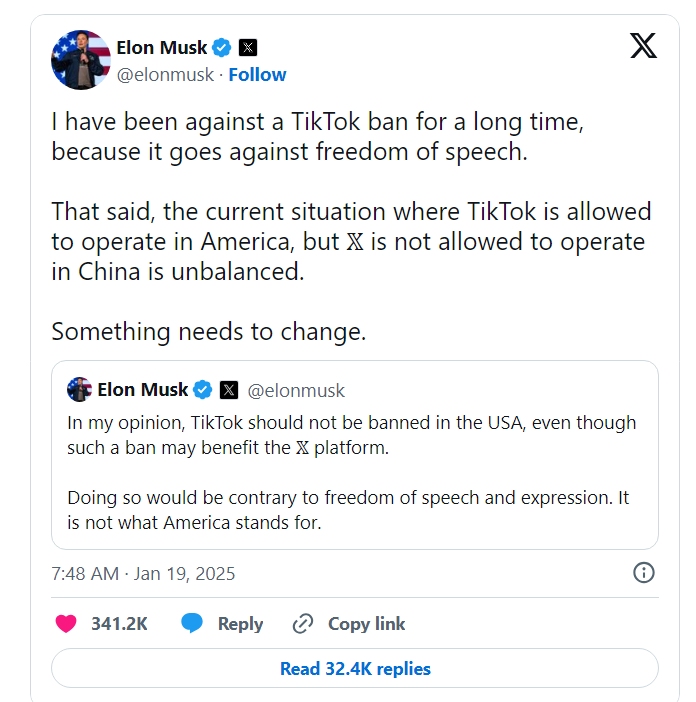Follow the elonmusk account
The width and height of the screenshot is (696, 702).
click(x=257, y=75)
